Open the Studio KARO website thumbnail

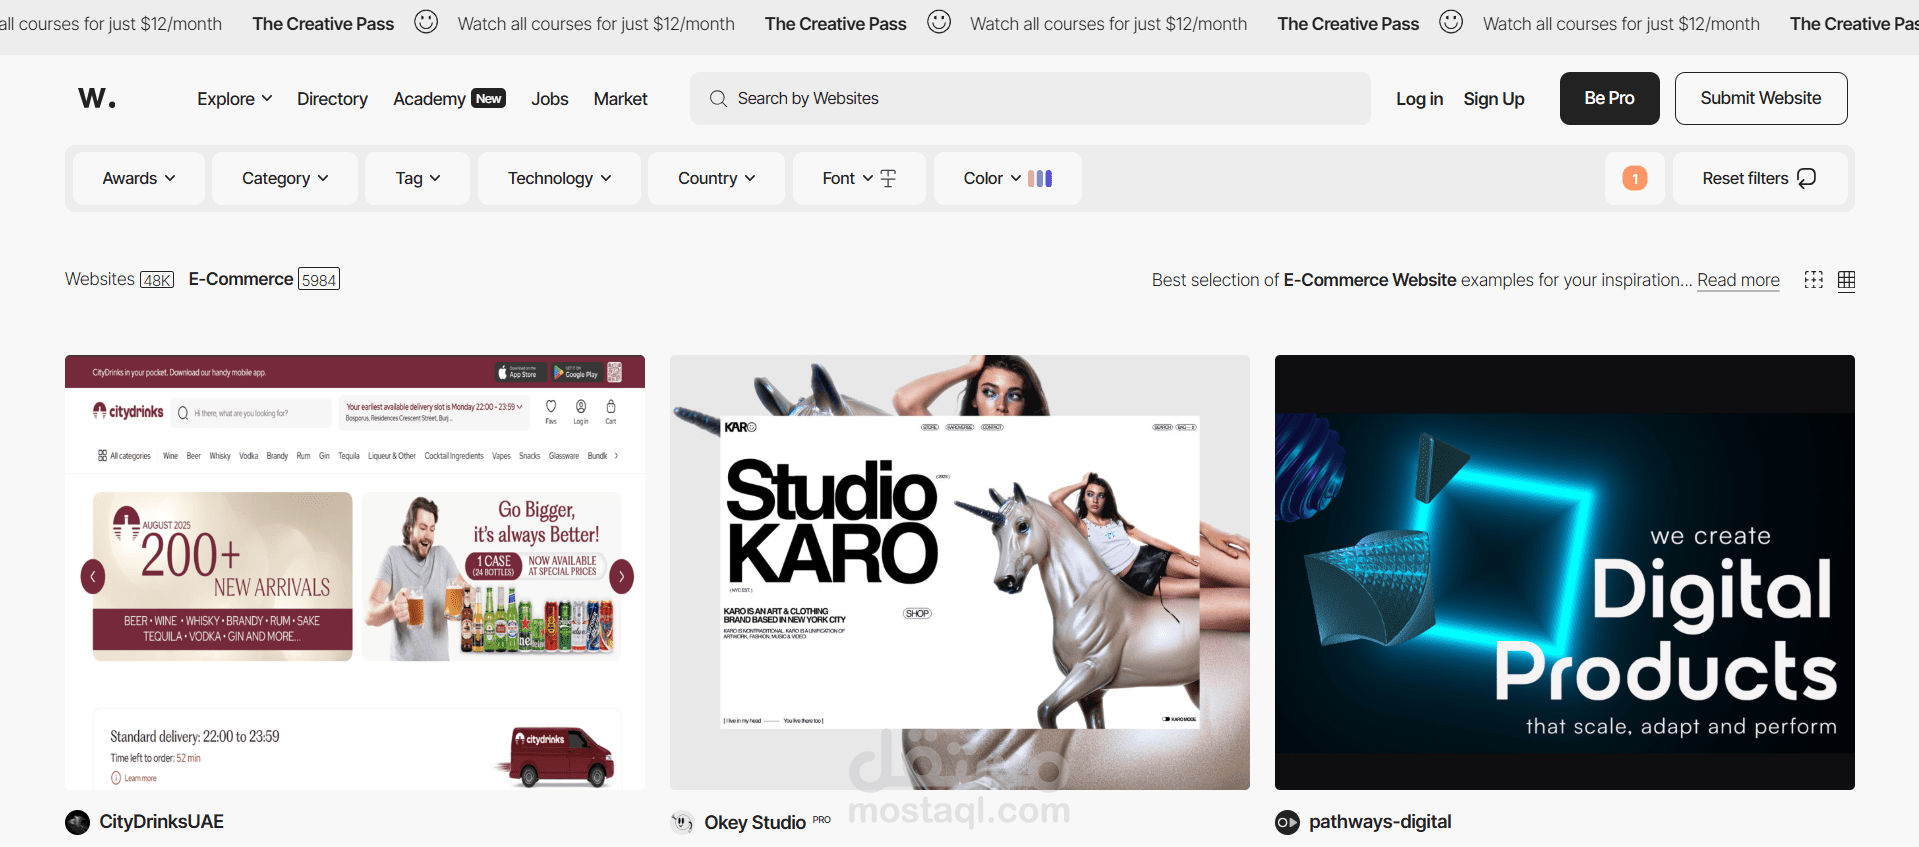960,572
